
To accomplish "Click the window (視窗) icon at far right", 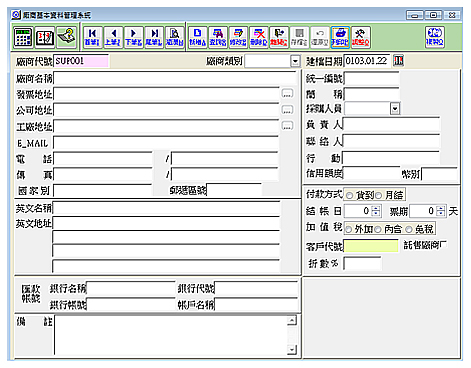I will coord(435,37).
